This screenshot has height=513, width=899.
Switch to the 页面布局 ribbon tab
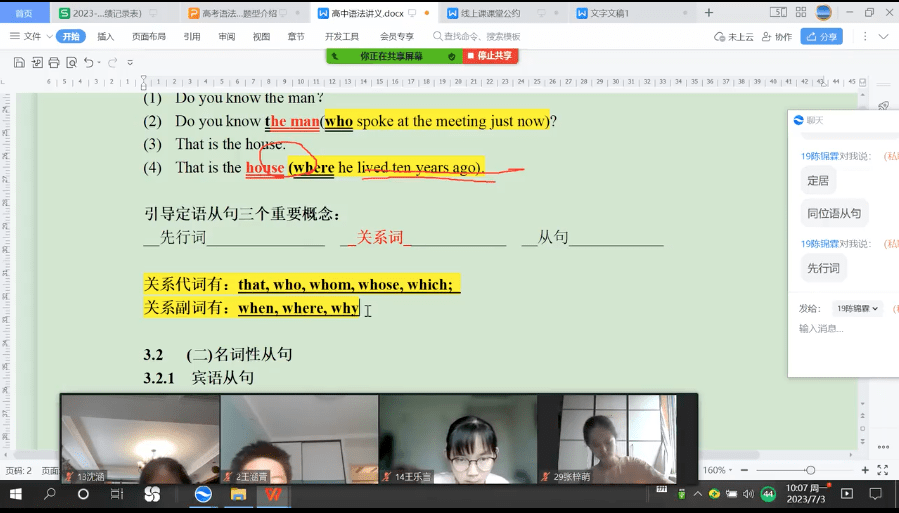tap(148, 36)
